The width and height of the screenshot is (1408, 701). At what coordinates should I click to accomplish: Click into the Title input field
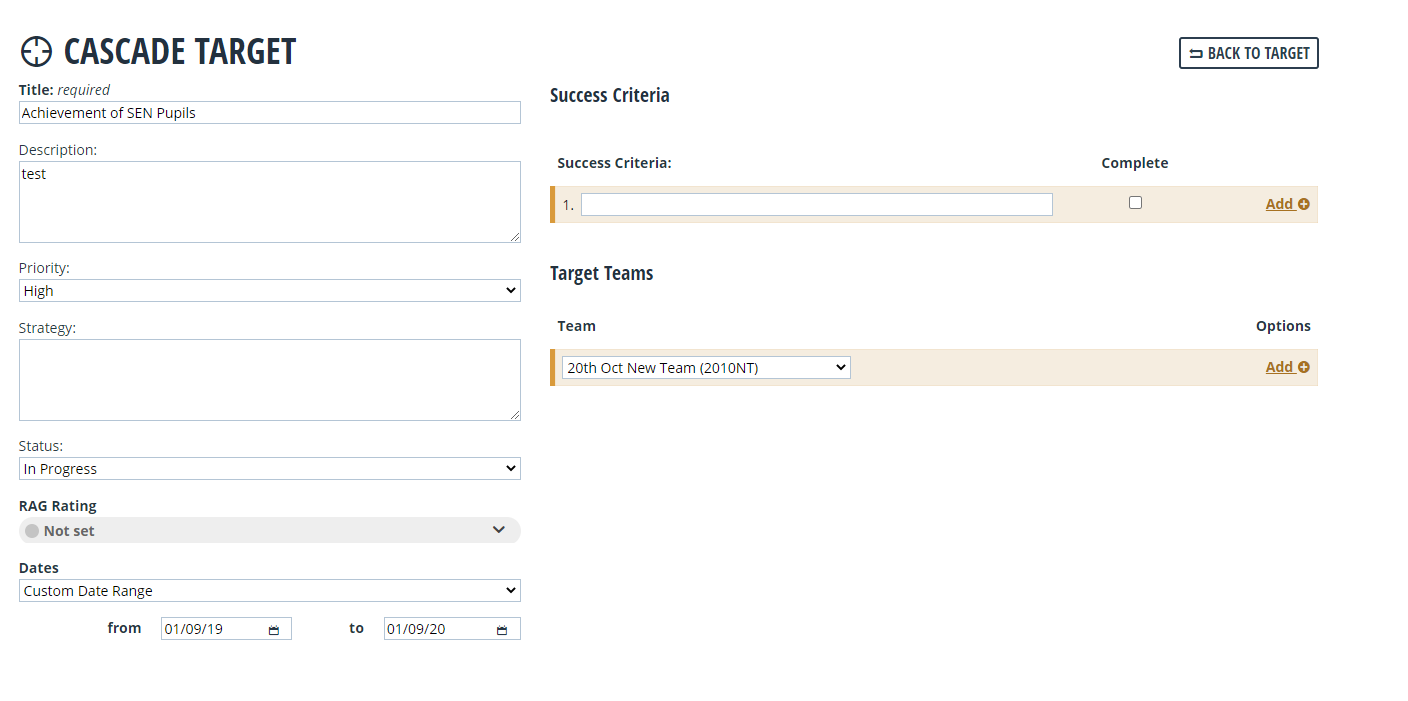[269, 113]
